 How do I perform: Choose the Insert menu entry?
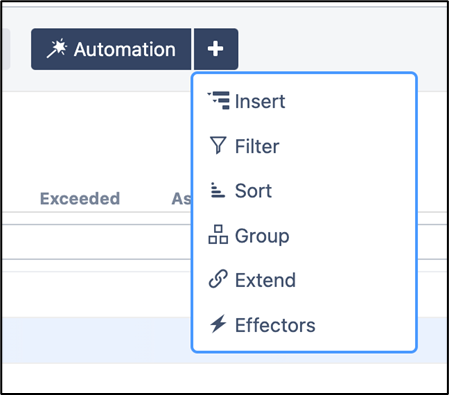(260, 101)
